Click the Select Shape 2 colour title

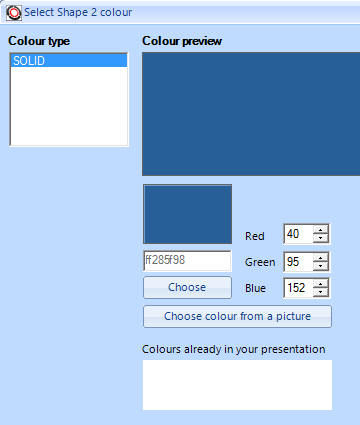[78, 13]
